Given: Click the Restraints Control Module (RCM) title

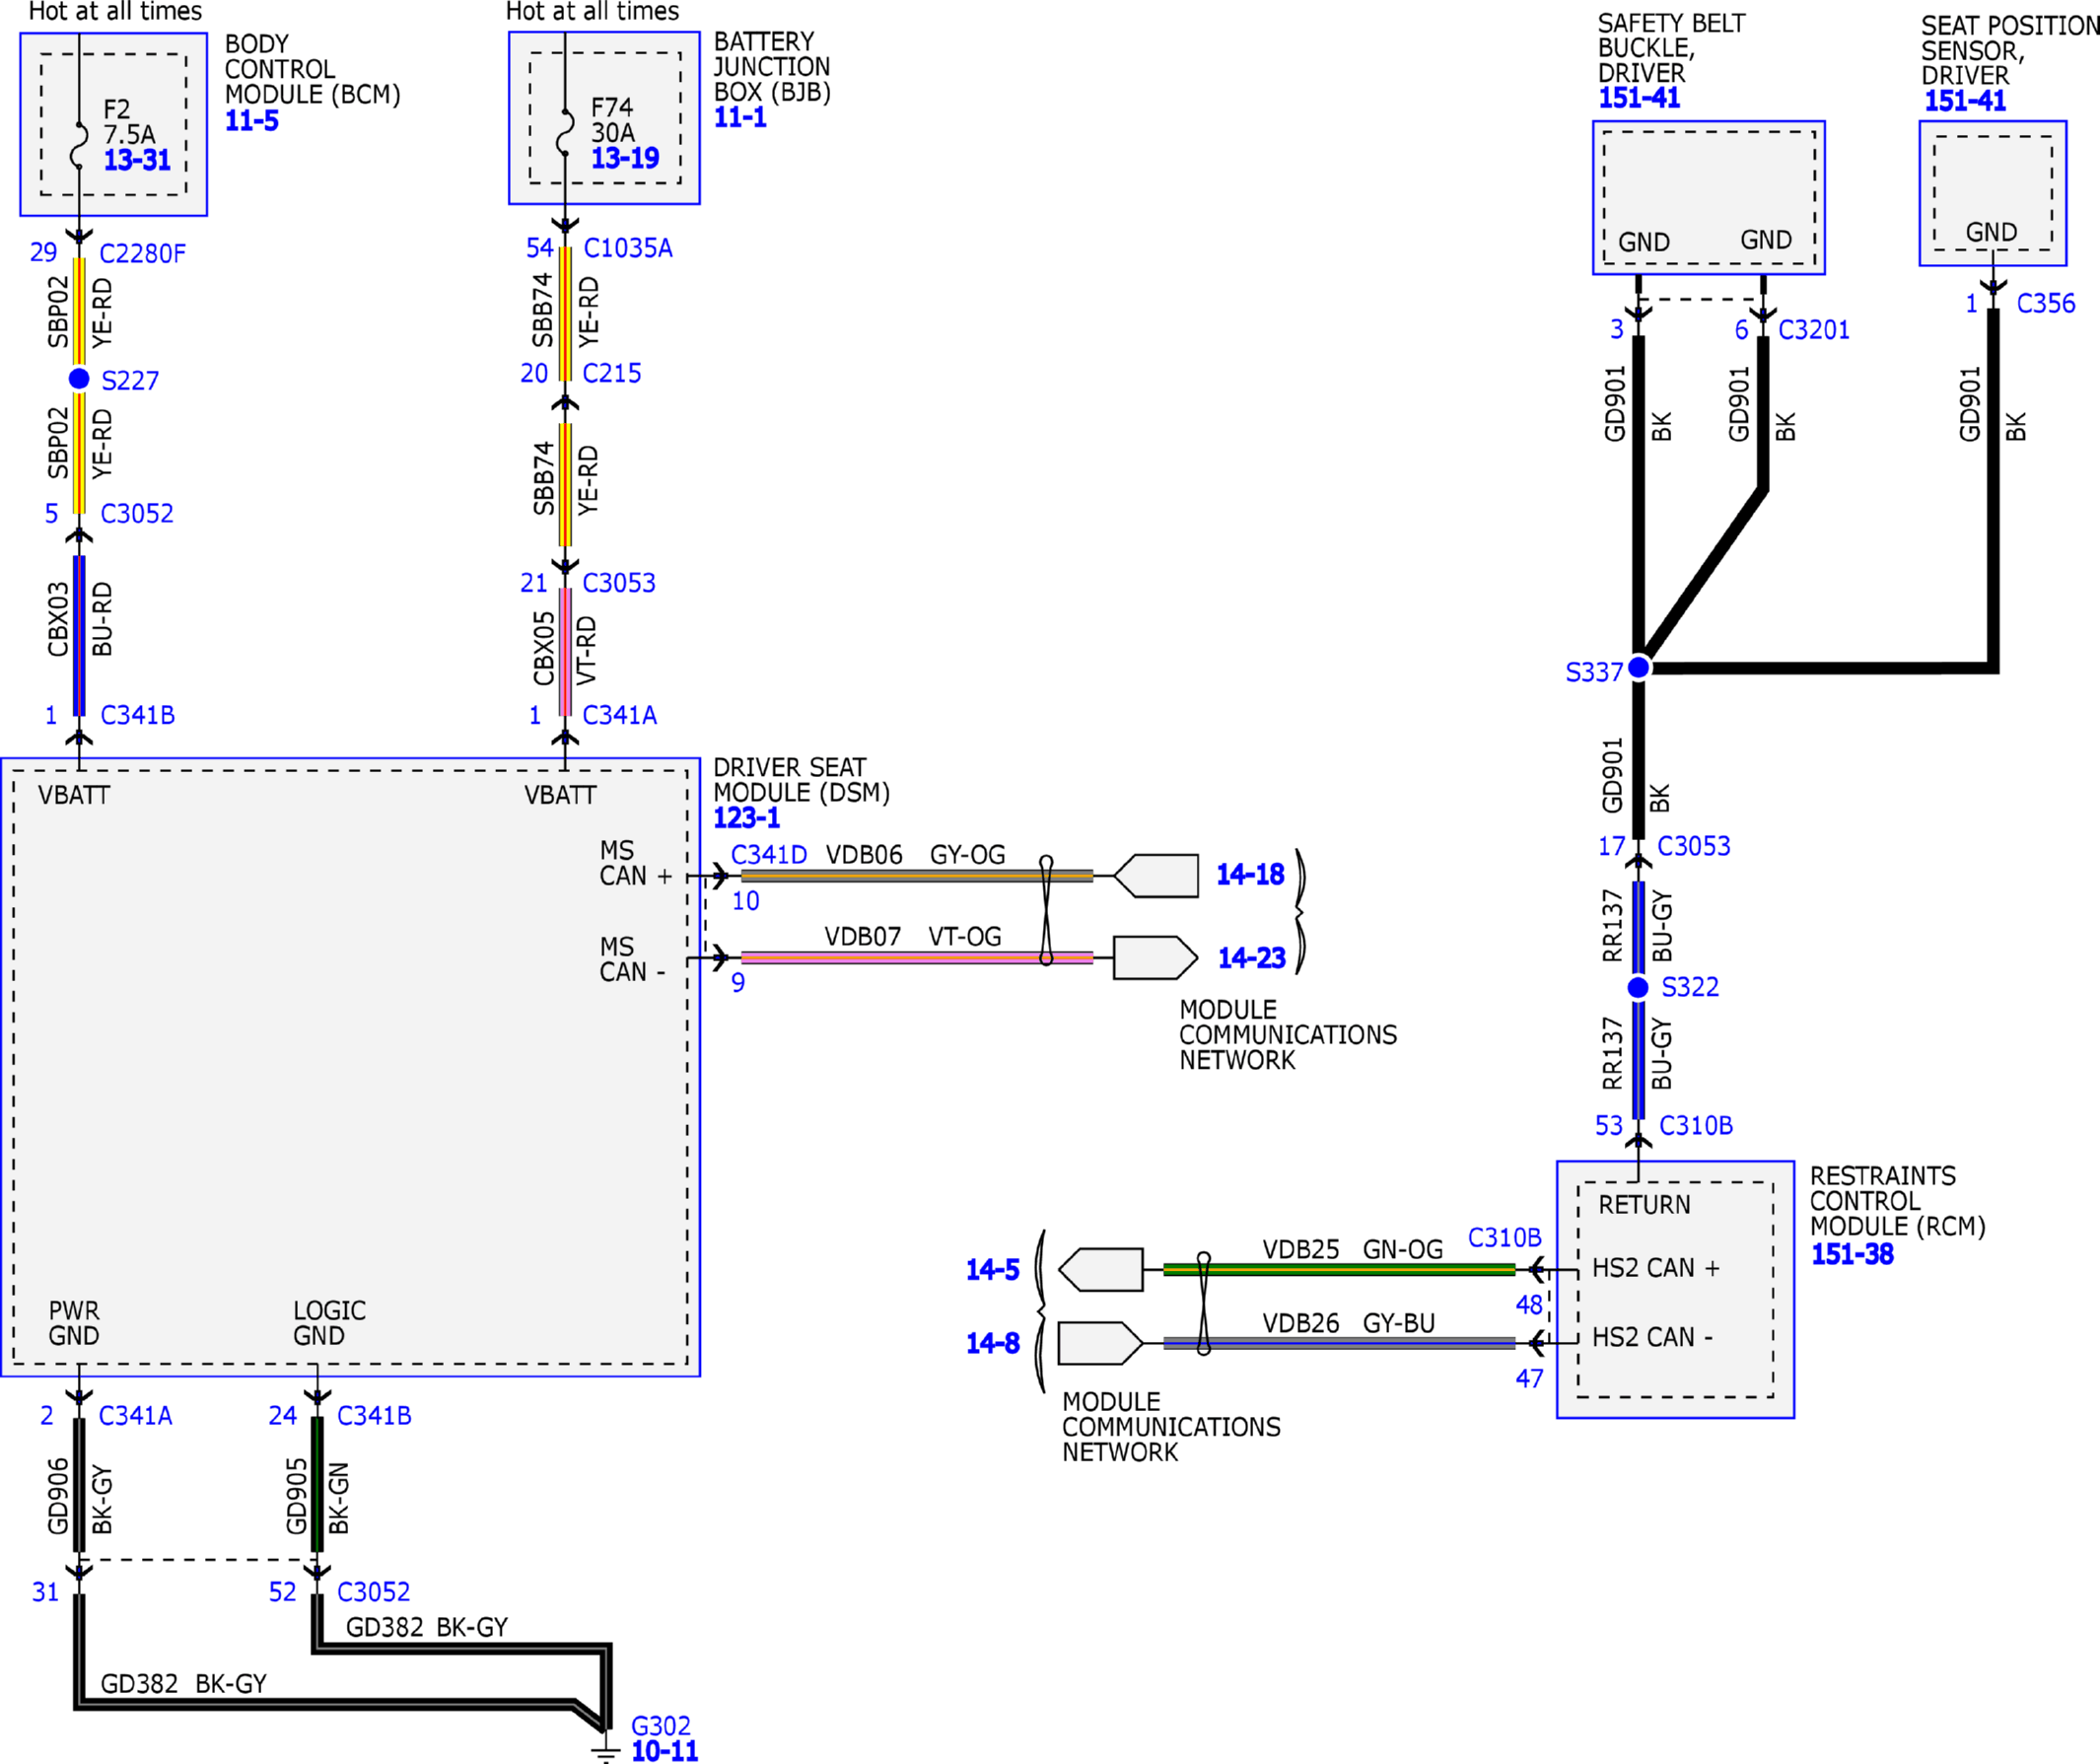Looking at the screenshot, I should click(1898, 1202).
